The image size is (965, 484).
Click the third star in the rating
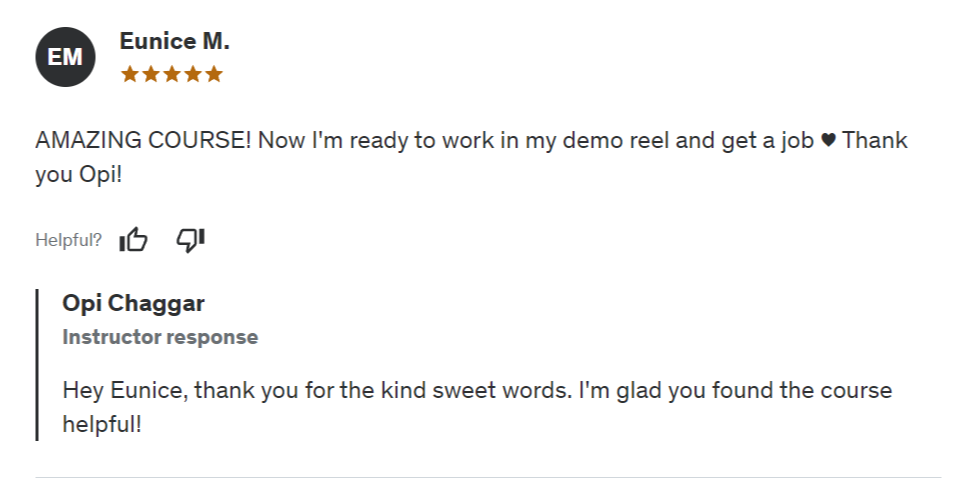tap(171, 74)
